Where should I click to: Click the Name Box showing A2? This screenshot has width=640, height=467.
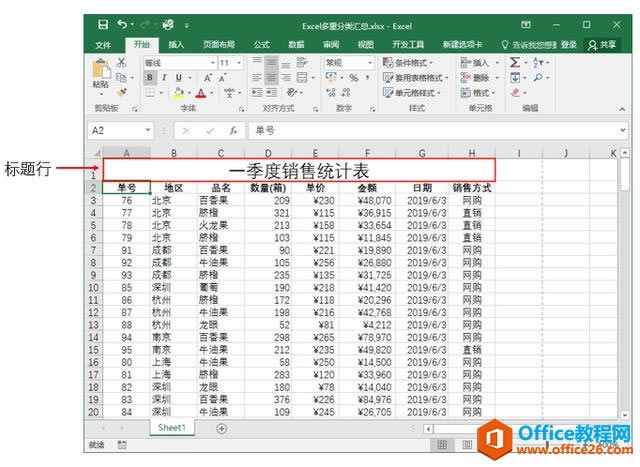[x=115, y=130]
